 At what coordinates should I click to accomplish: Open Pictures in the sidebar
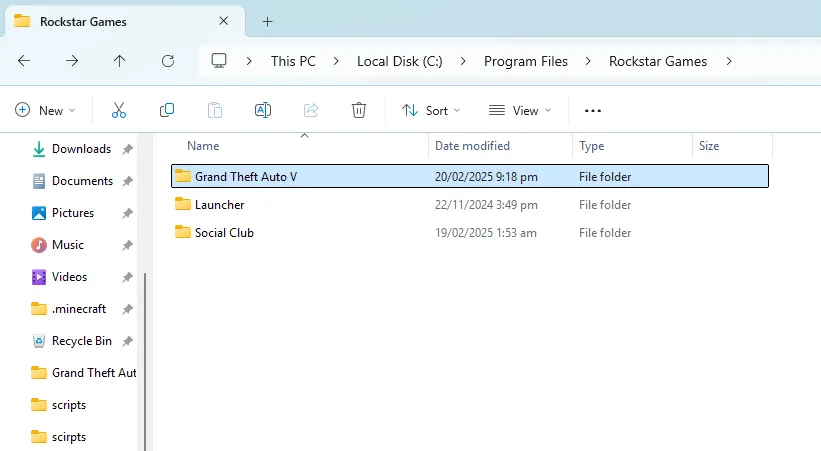(63, 213)
